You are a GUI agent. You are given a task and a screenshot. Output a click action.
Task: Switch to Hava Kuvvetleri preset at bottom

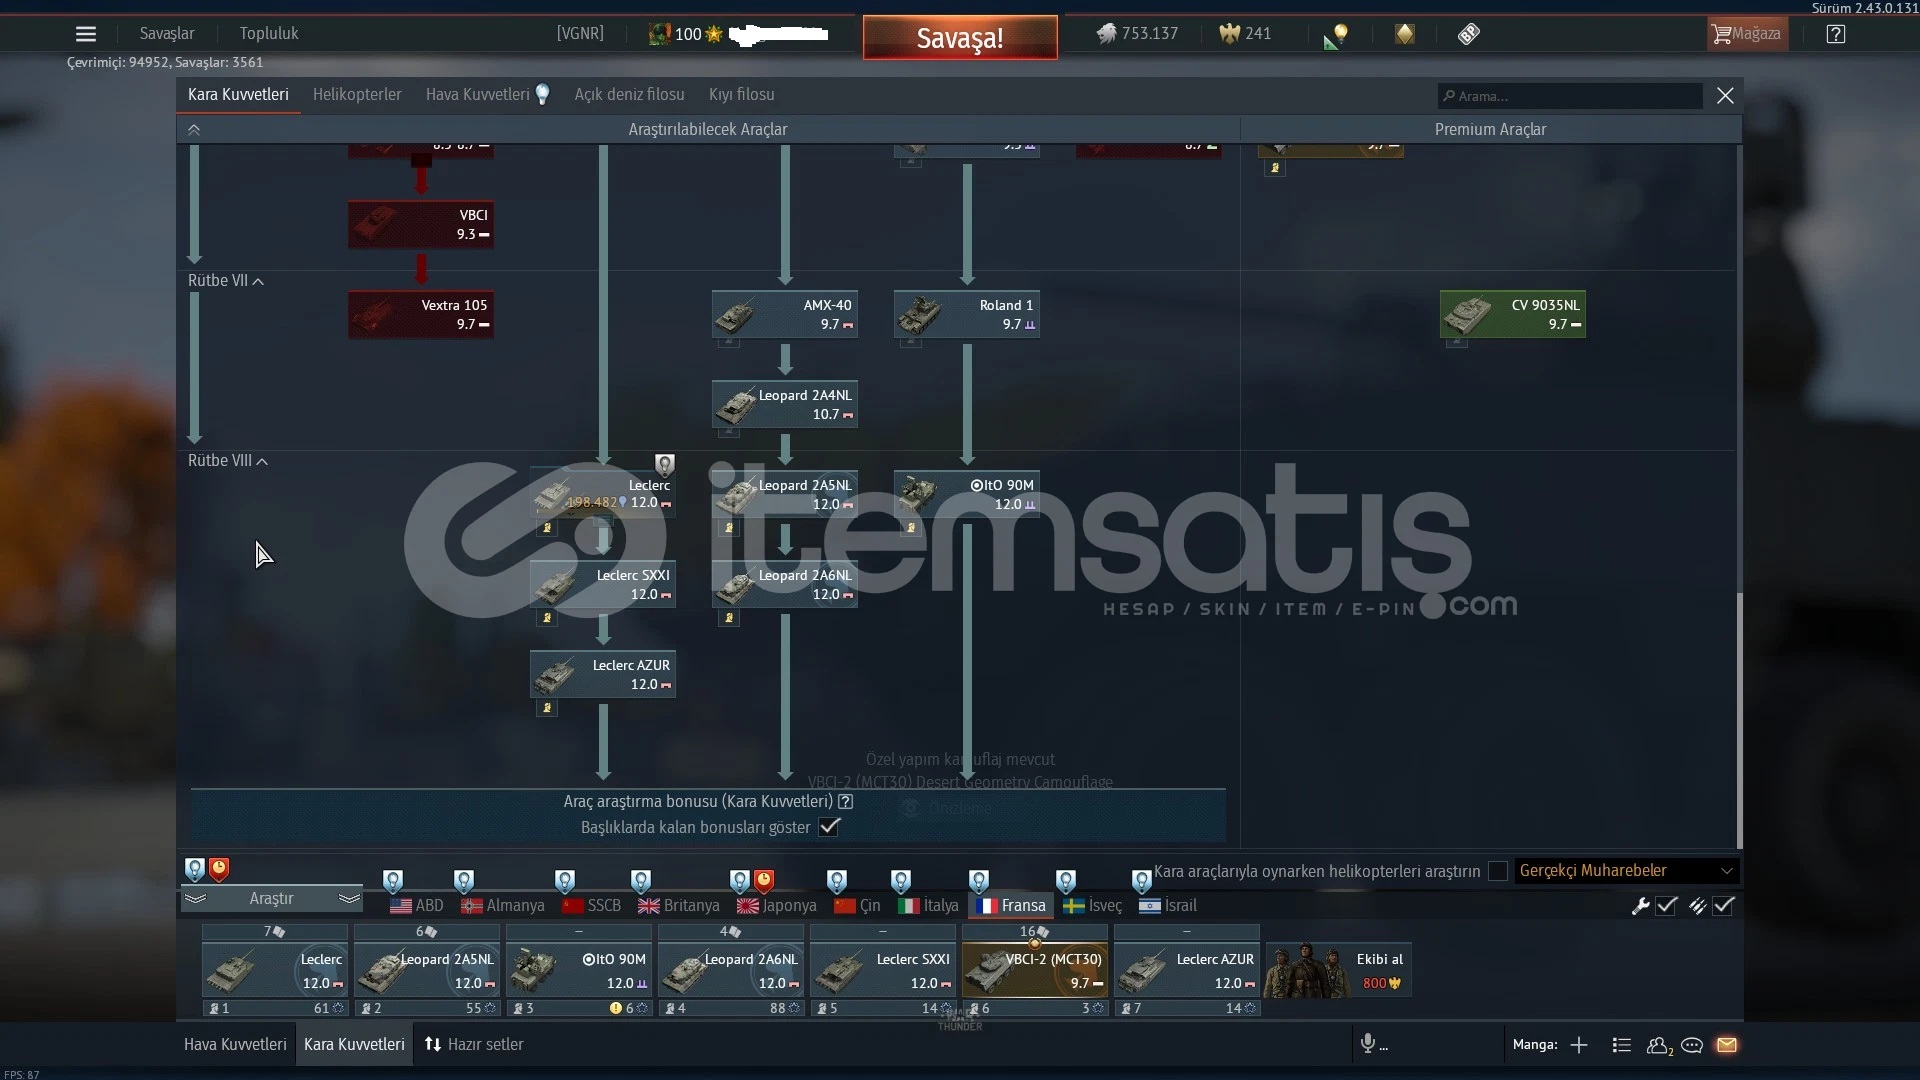(x=235, y=1044)
